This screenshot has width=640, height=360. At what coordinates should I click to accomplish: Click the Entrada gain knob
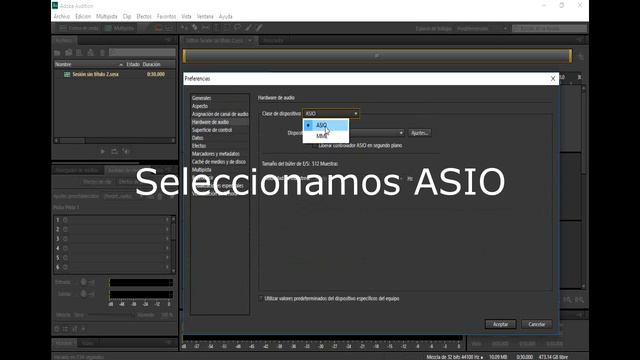[x=83, y=282]
